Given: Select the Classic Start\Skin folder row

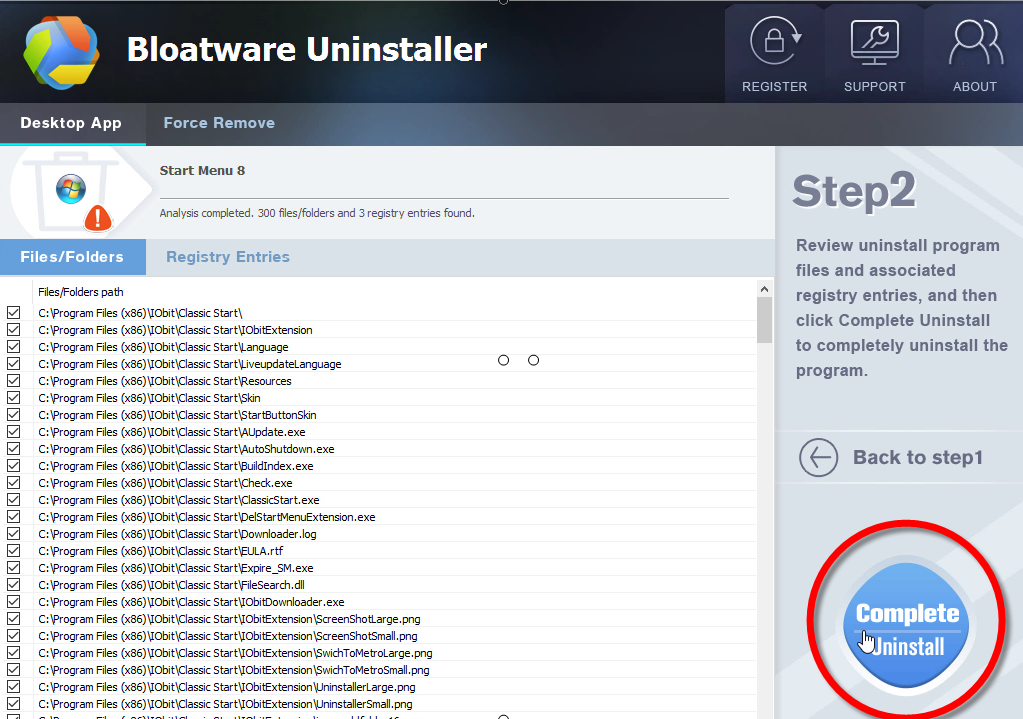Looking at the screenshot, I should click(x=378, y=398).
